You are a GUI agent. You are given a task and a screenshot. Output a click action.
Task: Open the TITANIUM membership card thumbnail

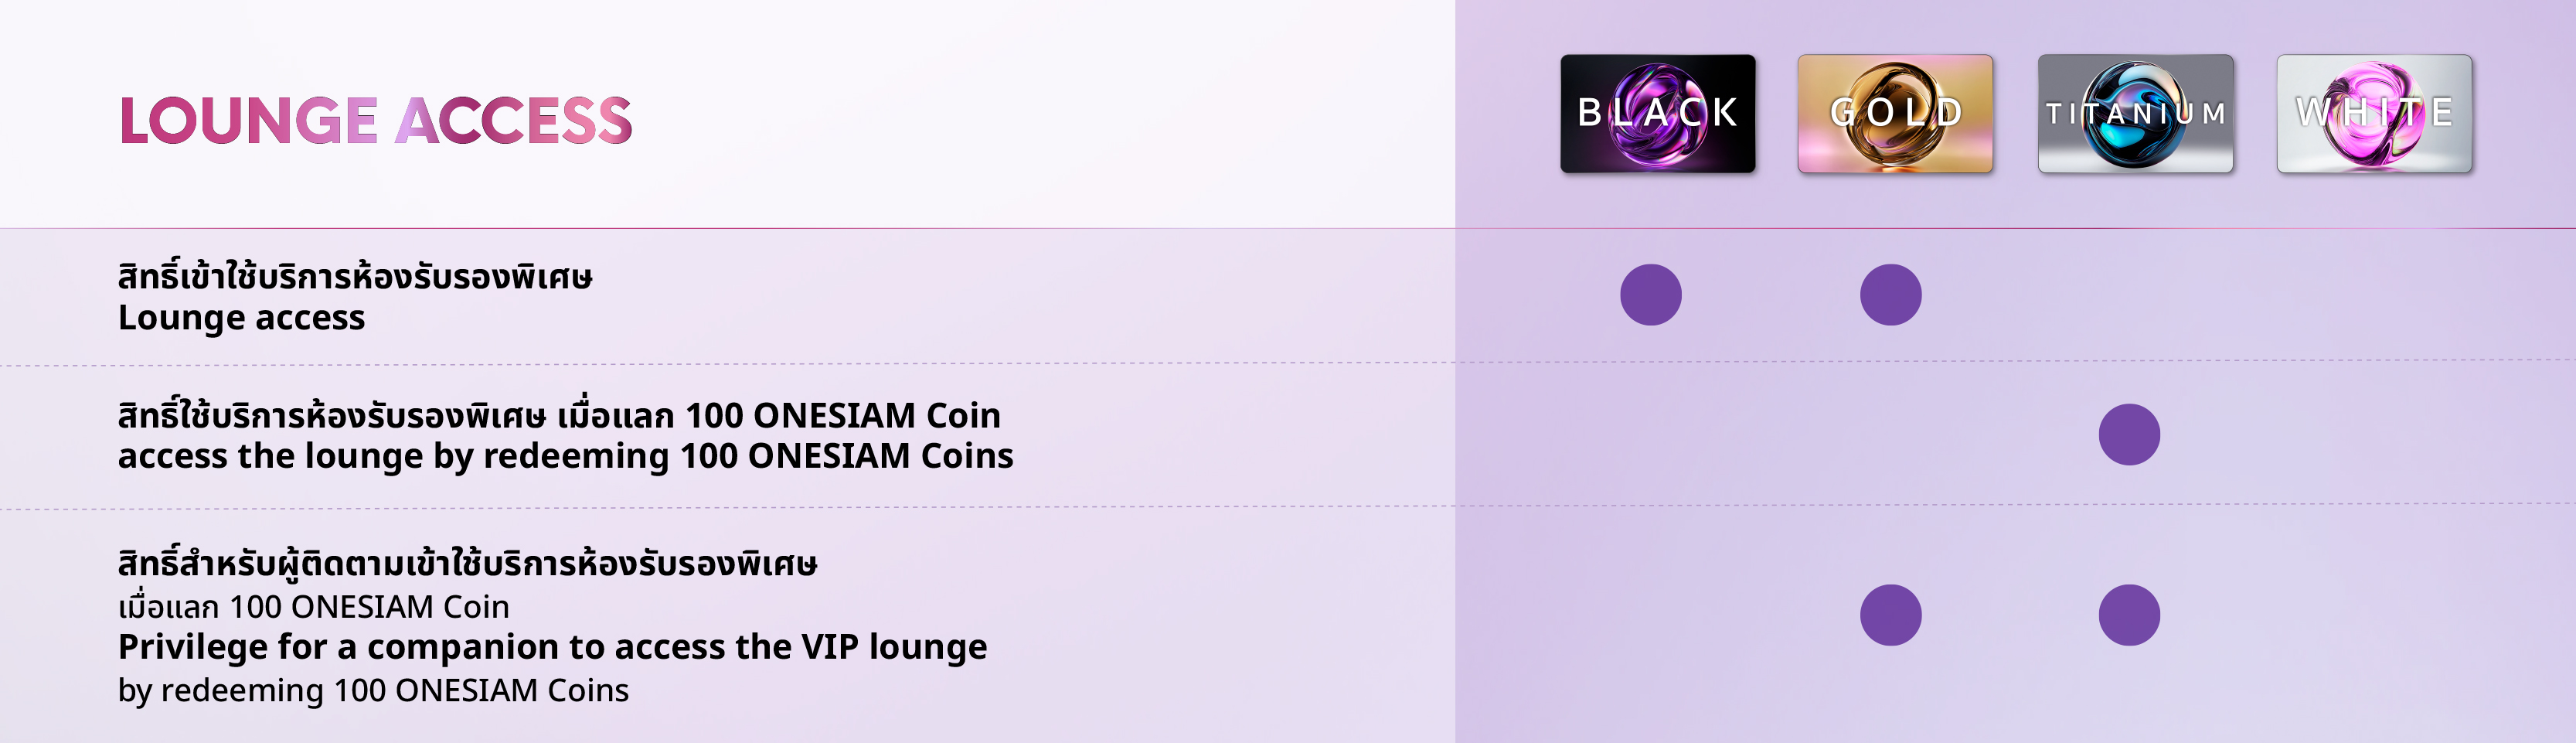tap(2135, 113)
